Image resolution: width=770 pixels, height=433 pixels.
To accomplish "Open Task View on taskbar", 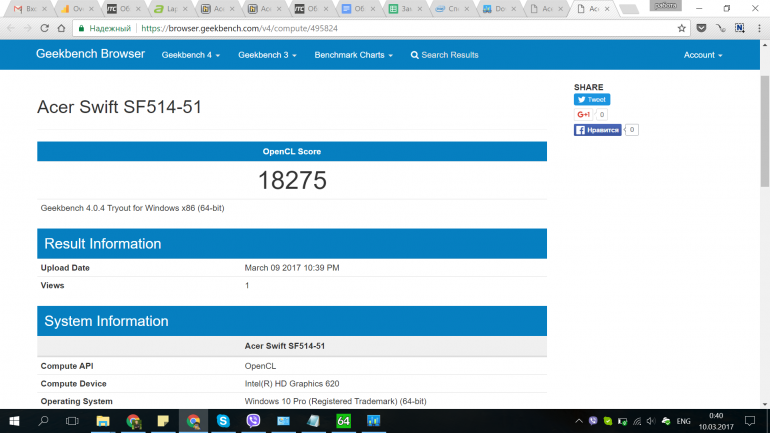I will click(72, 421).
